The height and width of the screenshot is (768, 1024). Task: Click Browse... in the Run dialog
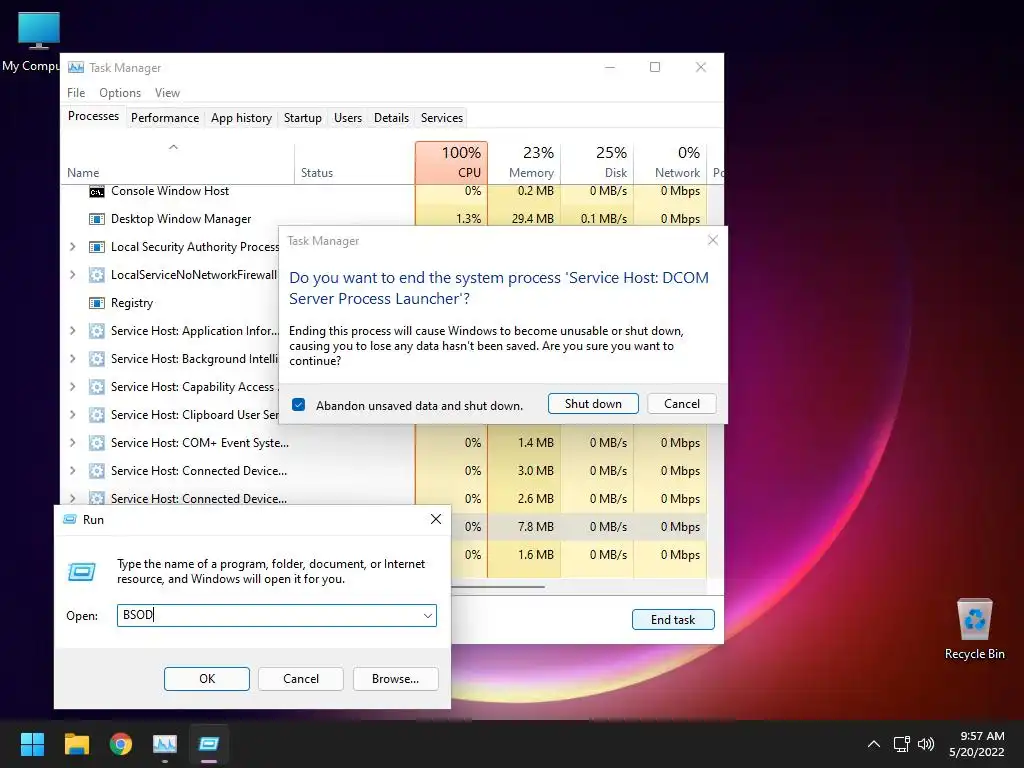[395, 679]
